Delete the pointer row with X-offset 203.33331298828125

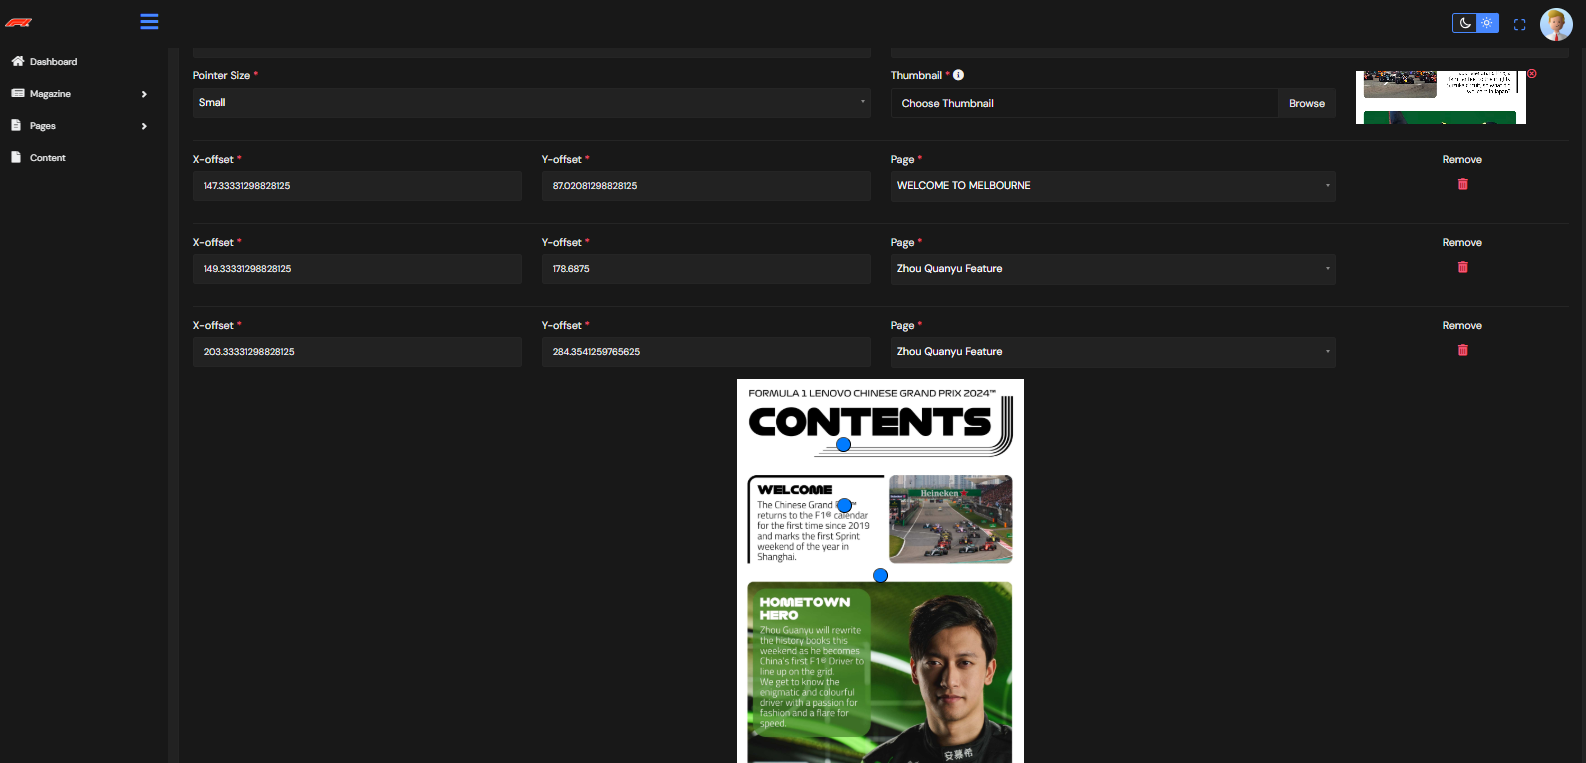1462,350
